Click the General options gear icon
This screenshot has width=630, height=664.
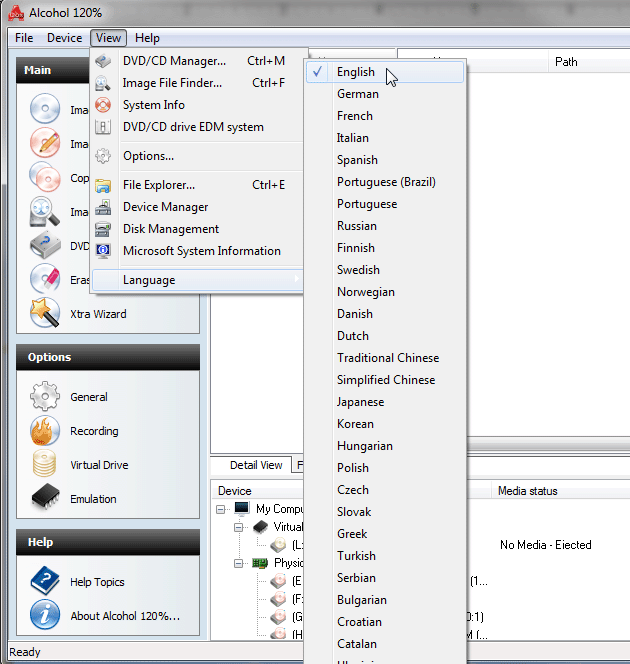point(45,396)
